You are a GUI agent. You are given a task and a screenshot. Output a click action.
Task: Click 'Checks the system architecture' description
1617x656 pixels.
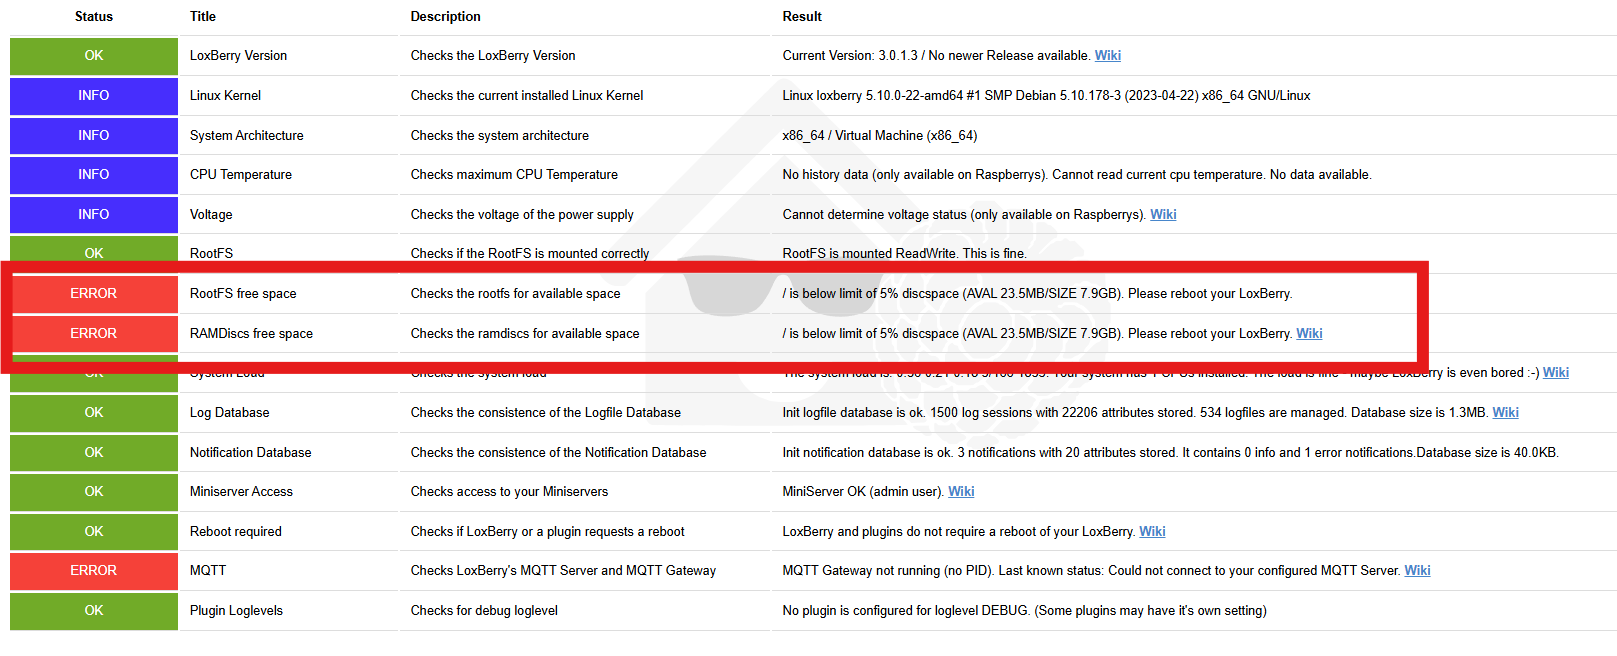(x=500, y=136)
